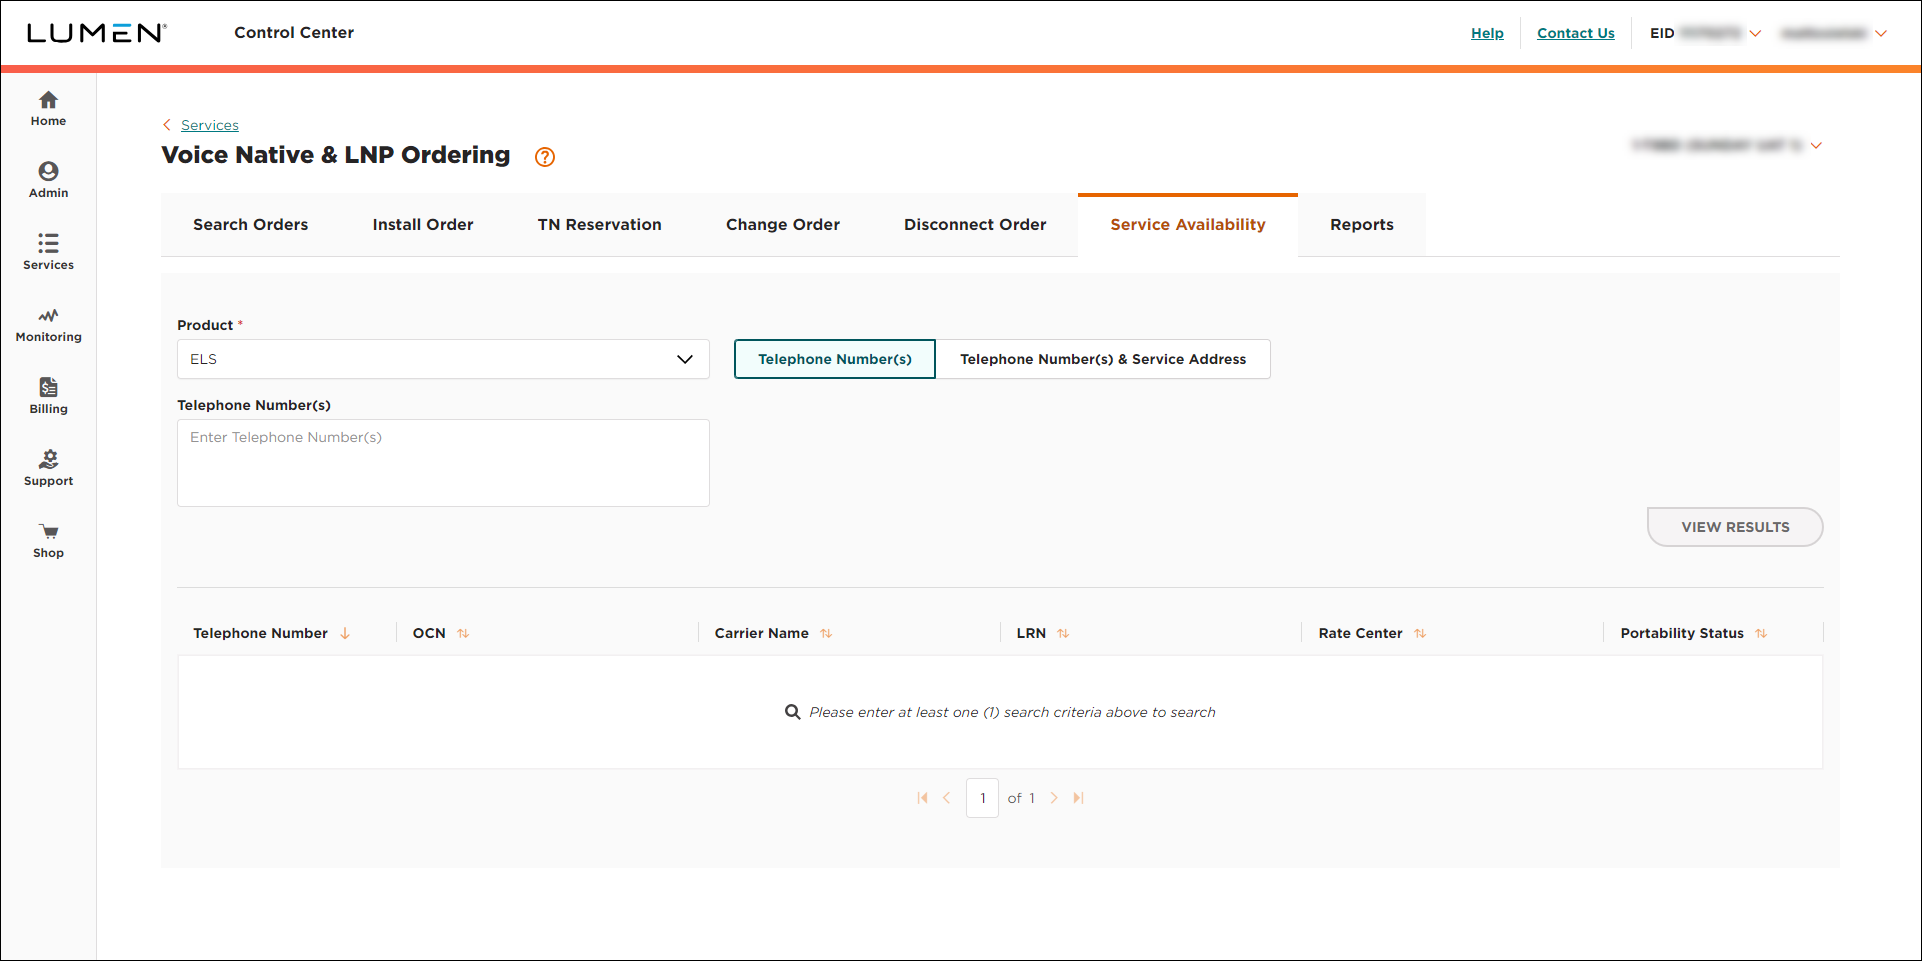Screen dimensions: 1922x961
Task: Sort the Carrier Name column
Action: [826, 633]
